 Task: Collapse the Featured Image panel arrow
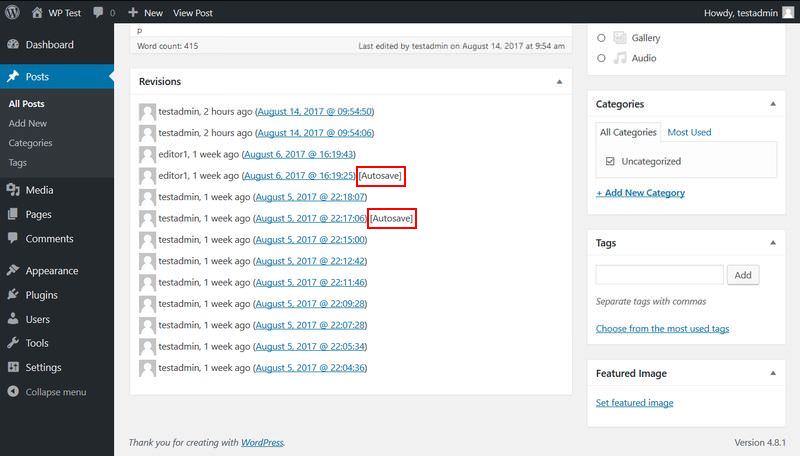772,373
